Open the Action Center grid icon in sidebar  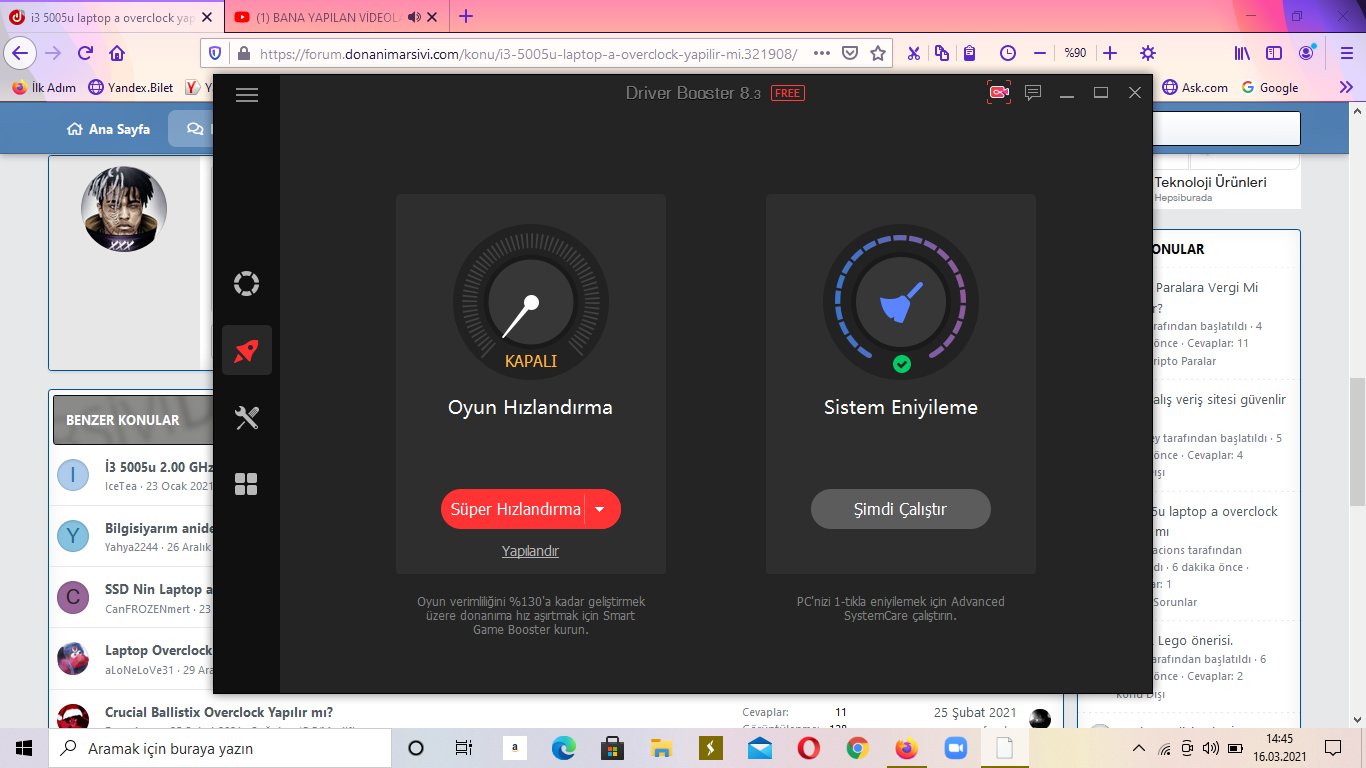246,484
